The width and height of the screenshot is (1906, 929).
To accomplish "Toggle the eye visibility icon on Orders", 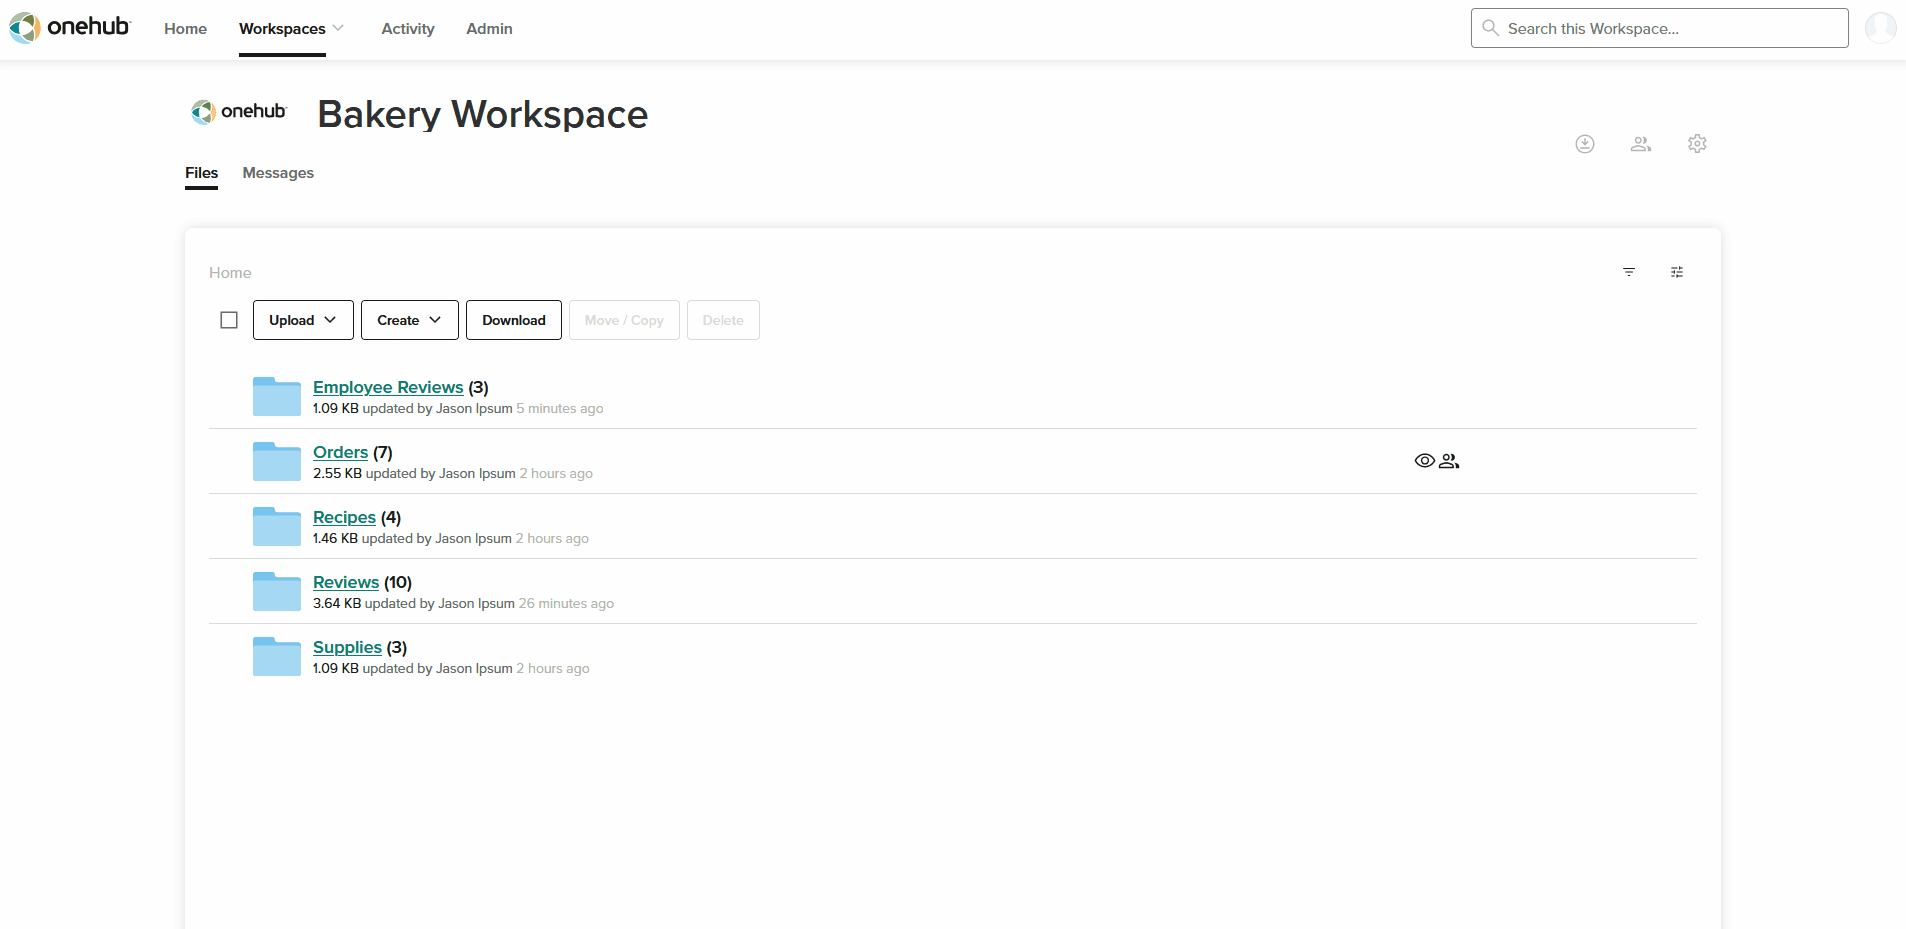I will [x=1425, y=461].
